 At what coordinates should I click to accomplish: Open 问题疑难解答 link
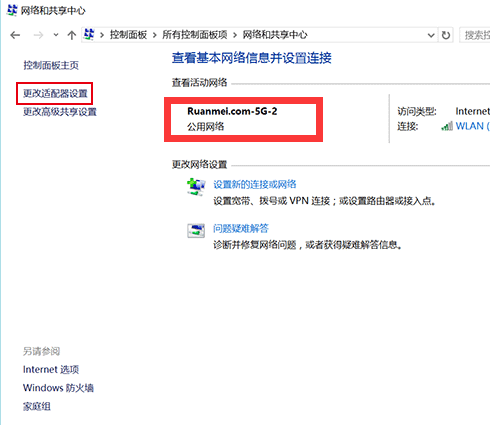241,228
